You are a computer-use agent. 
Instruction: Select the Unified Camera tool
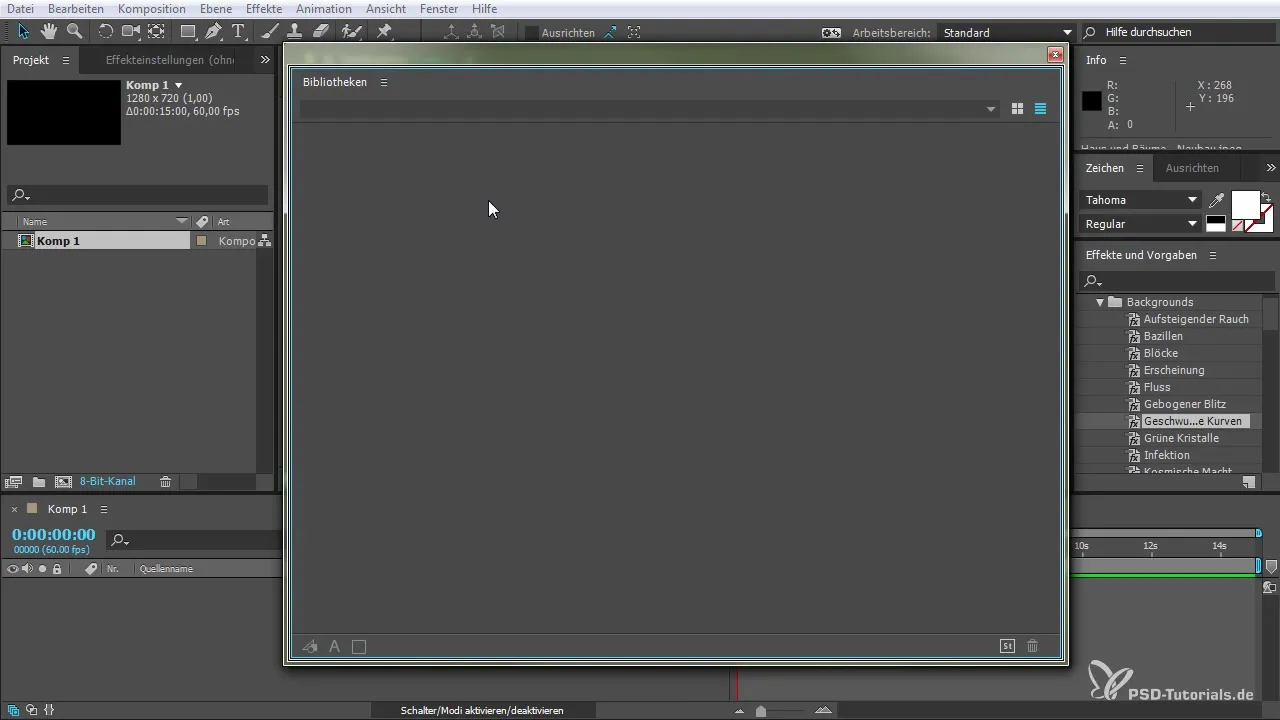tap(130, 32)
